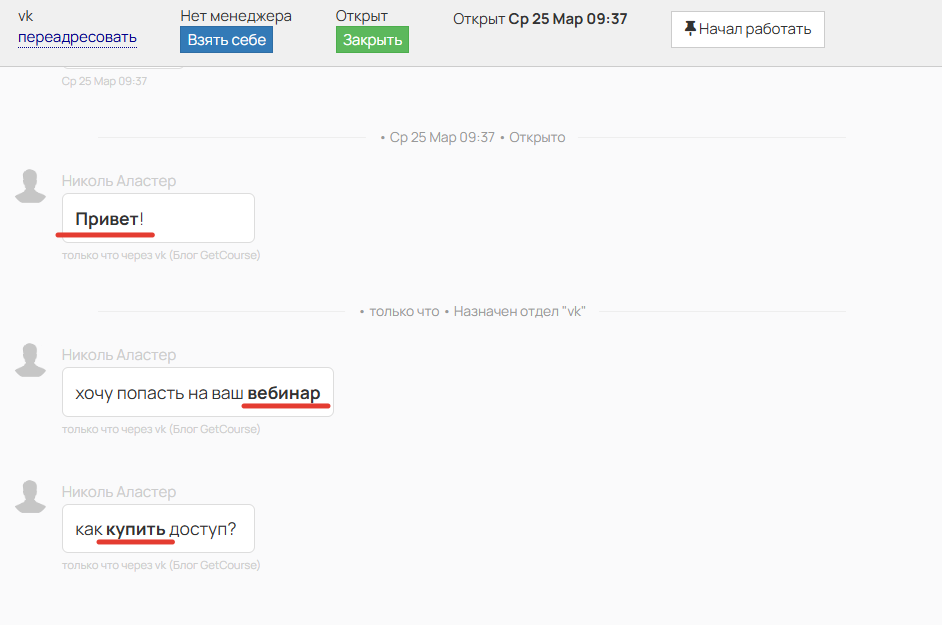Click avatar beside the вебинар message
The image size is (942, 625).
pyautogui.click(x=31, y=361)
